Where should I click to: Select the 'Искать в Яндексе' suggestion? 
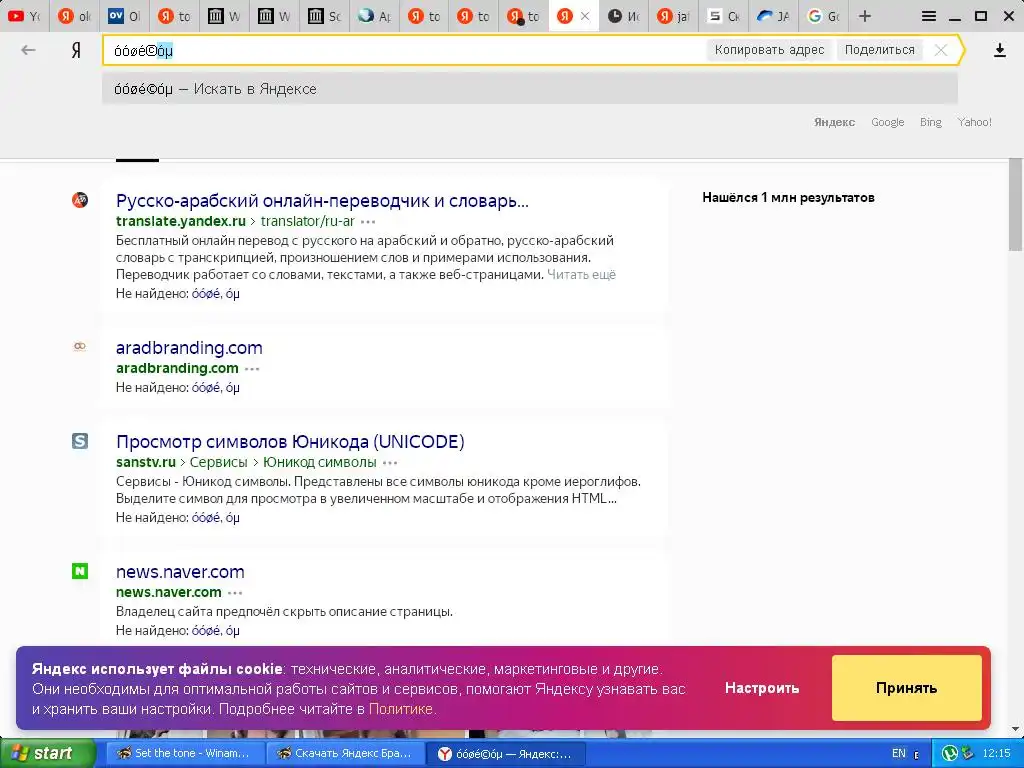pos(530,89)
